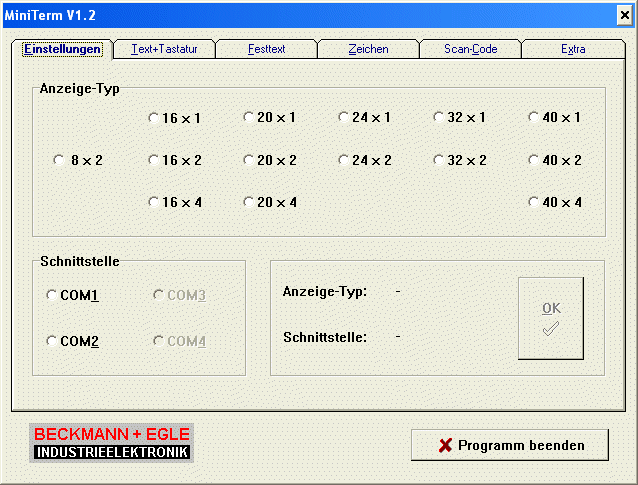Open the Text+Tastatur tab
This screenshot has height=485, width=638.
164,49
